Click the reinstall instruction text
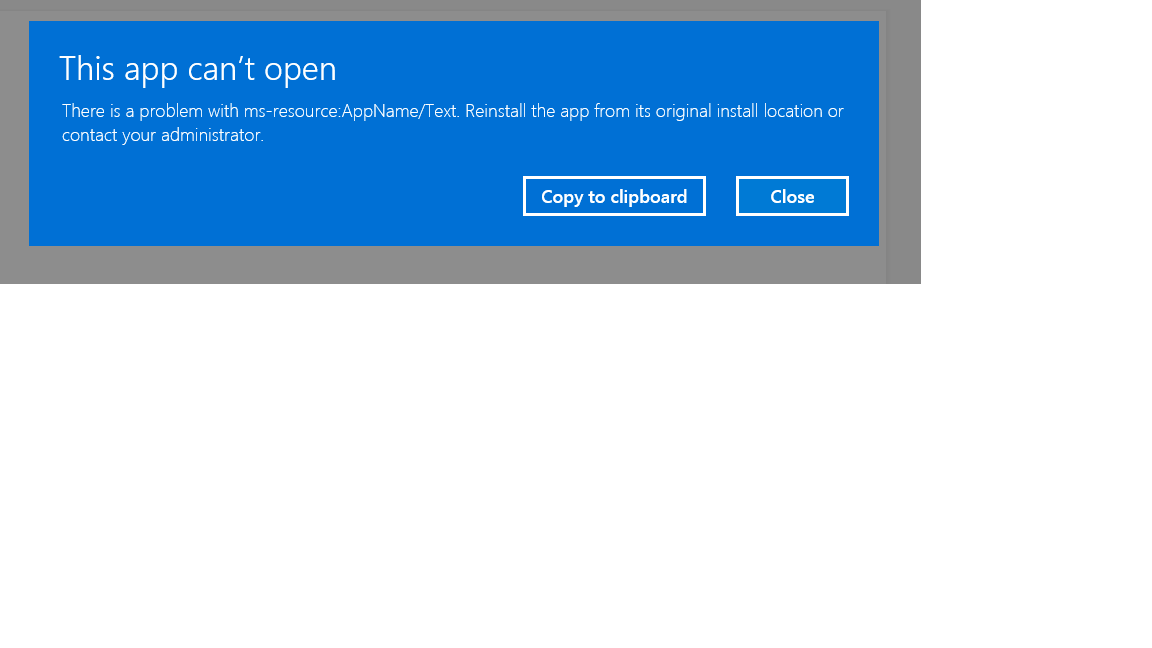 650,111
